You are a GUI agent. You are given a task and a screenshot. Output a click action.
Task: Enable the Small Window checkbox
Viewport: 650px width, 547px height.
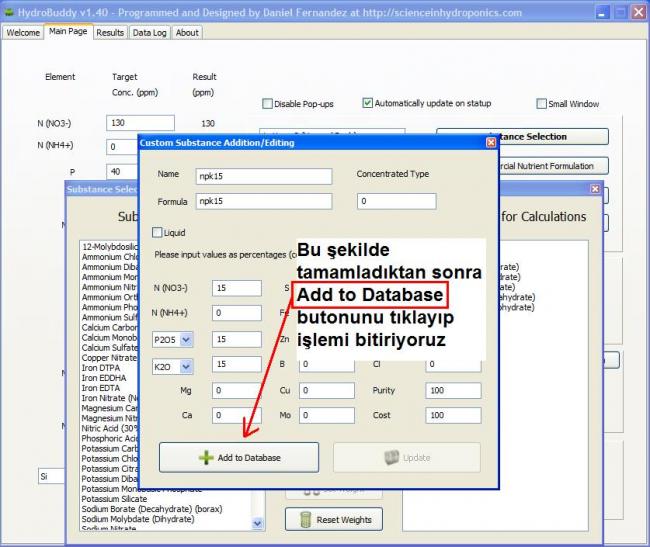pyautogui.click(x=541, y=104)
